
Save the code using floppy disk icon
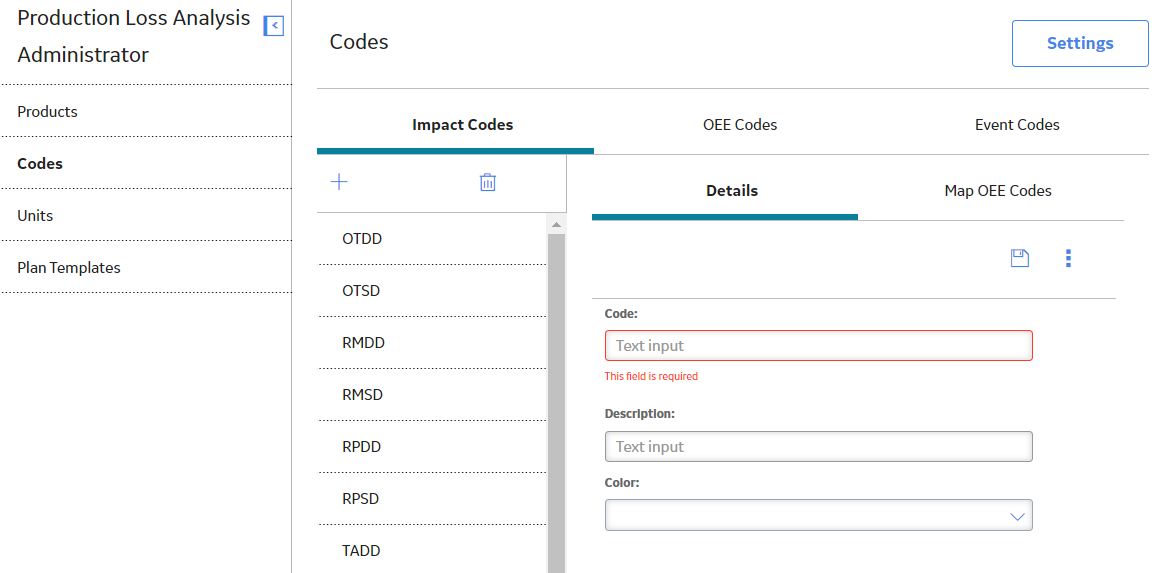(x=1020, y=258)
